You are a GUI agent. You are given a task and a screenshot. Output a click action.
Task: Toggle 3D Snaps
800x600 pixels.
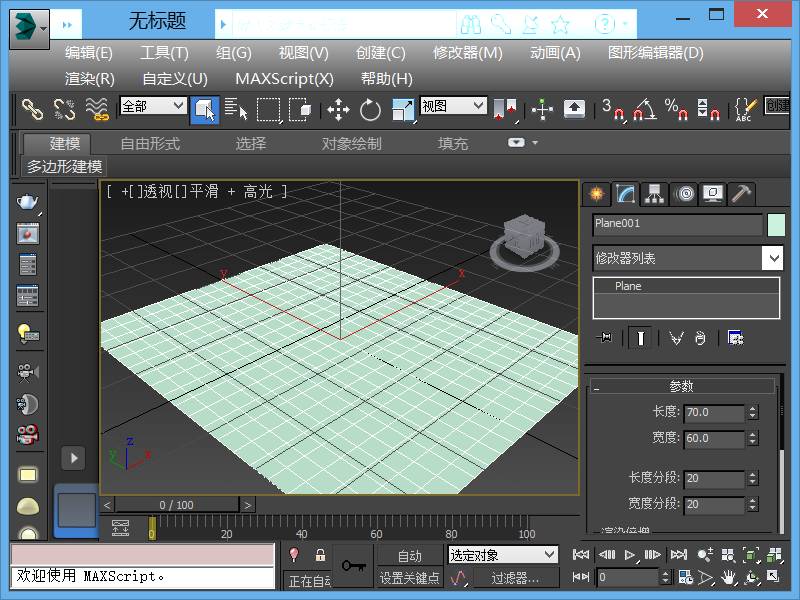point(613,109)
